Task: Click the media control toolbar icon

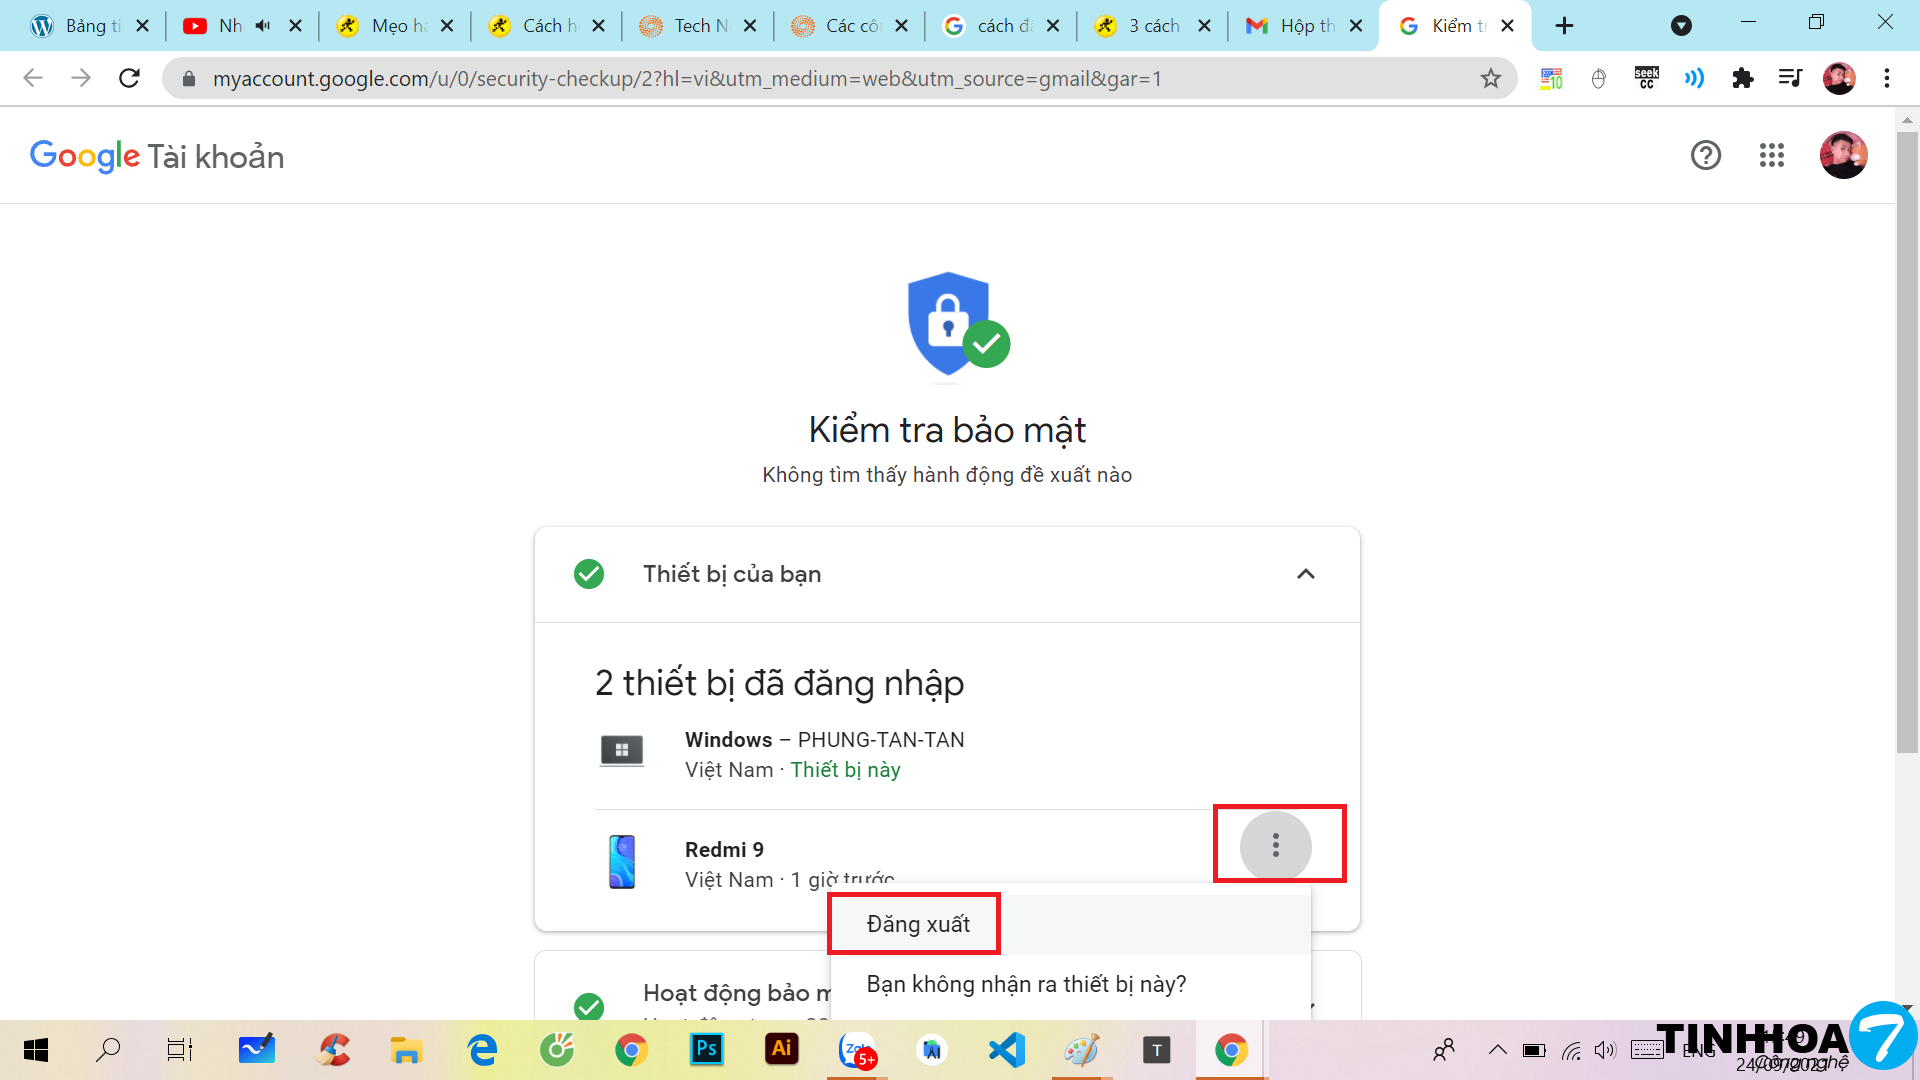Action: (x=1790, y=78)
